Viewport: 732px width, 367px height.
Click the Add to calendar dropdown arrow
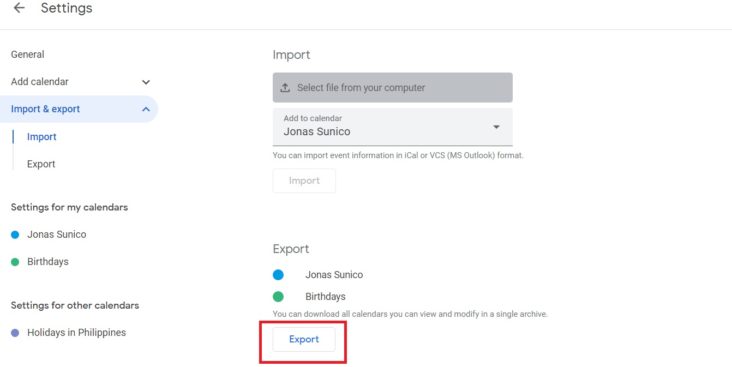tap(496, 127)
